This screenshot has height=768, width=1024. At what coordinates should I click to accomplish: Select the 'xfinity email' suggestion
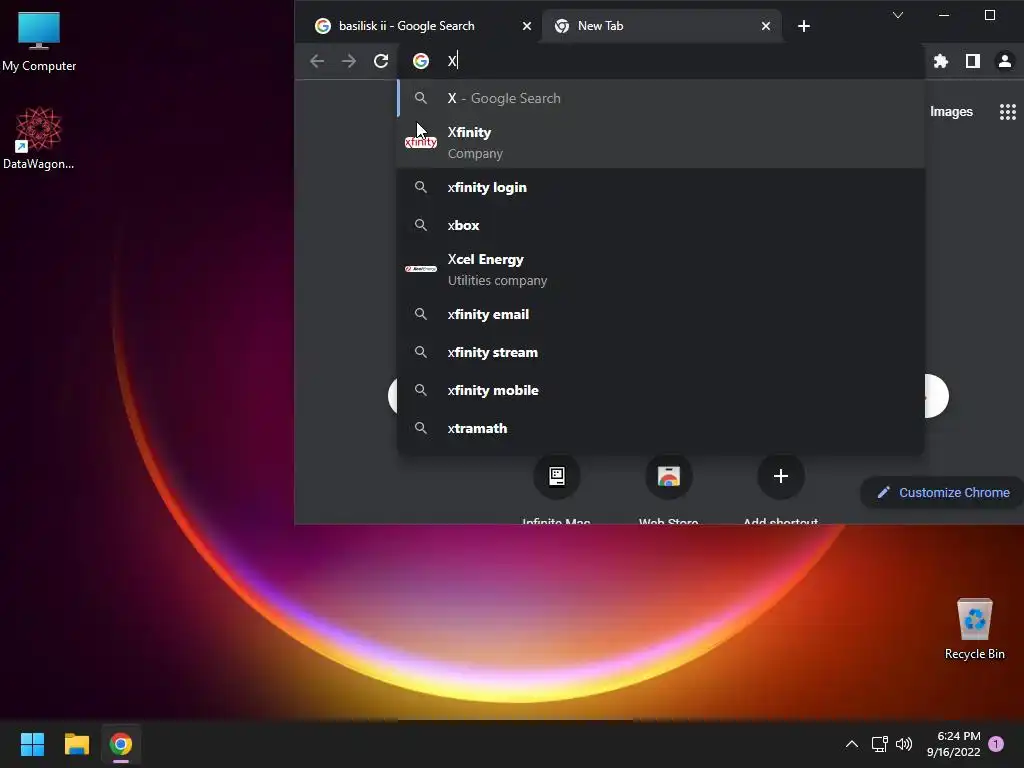(x=661, y=314)
